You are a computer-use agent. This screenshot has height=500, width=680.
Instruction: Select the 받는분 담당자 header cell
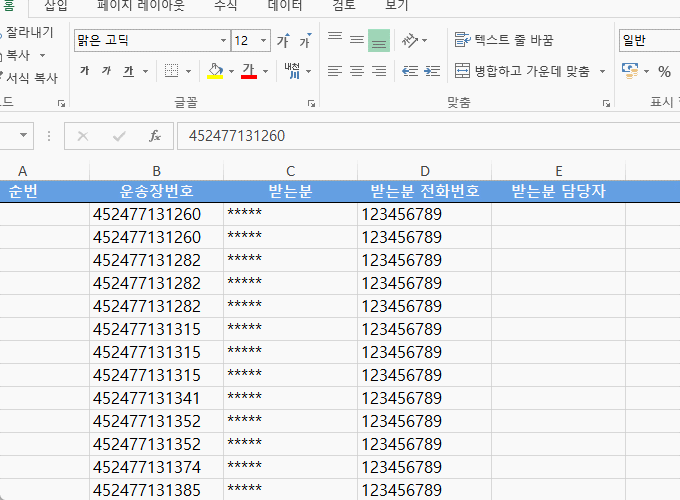coord(559,191)
